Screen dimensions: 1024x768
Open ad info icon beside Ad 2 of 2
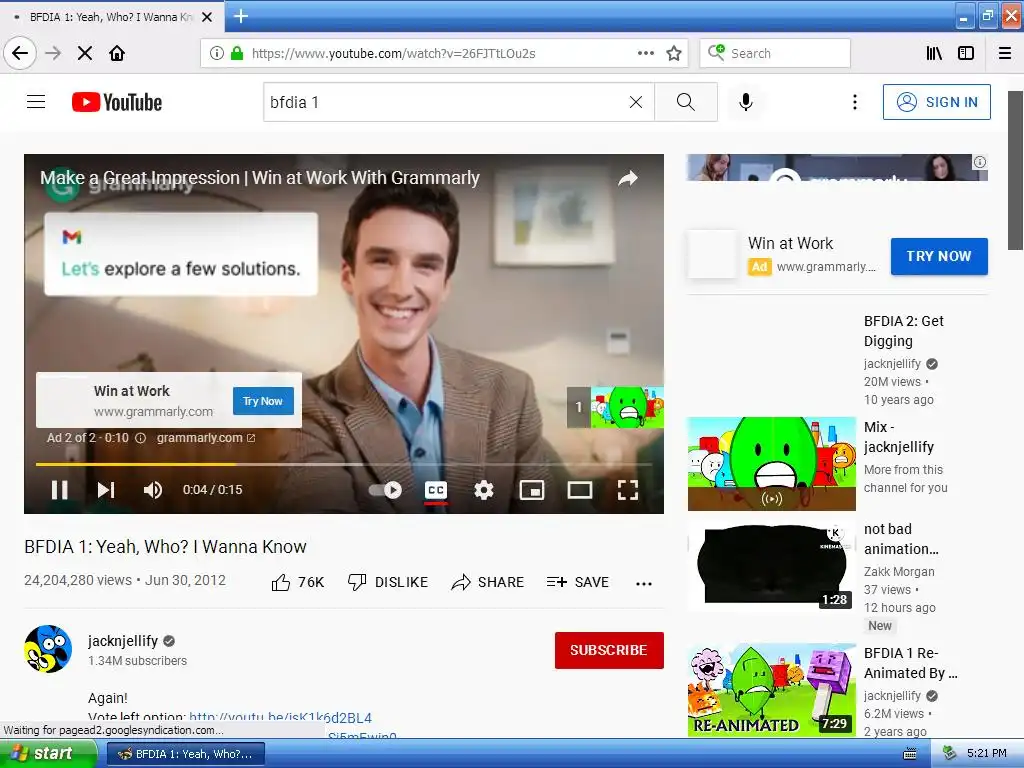[140, 438]
